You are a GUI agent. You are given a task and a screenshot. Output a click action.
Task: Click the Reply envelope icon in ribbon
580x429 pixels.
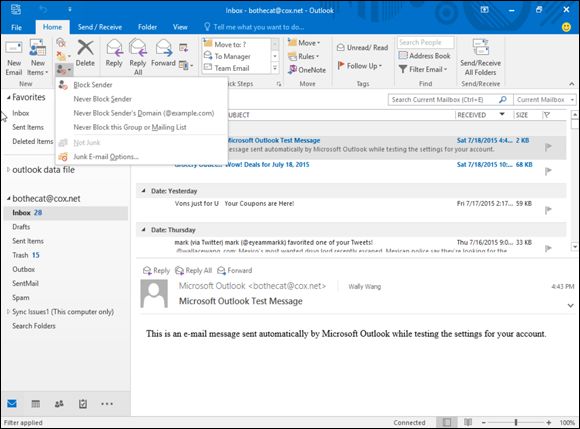pyautogui.click(x=114, y=48)
